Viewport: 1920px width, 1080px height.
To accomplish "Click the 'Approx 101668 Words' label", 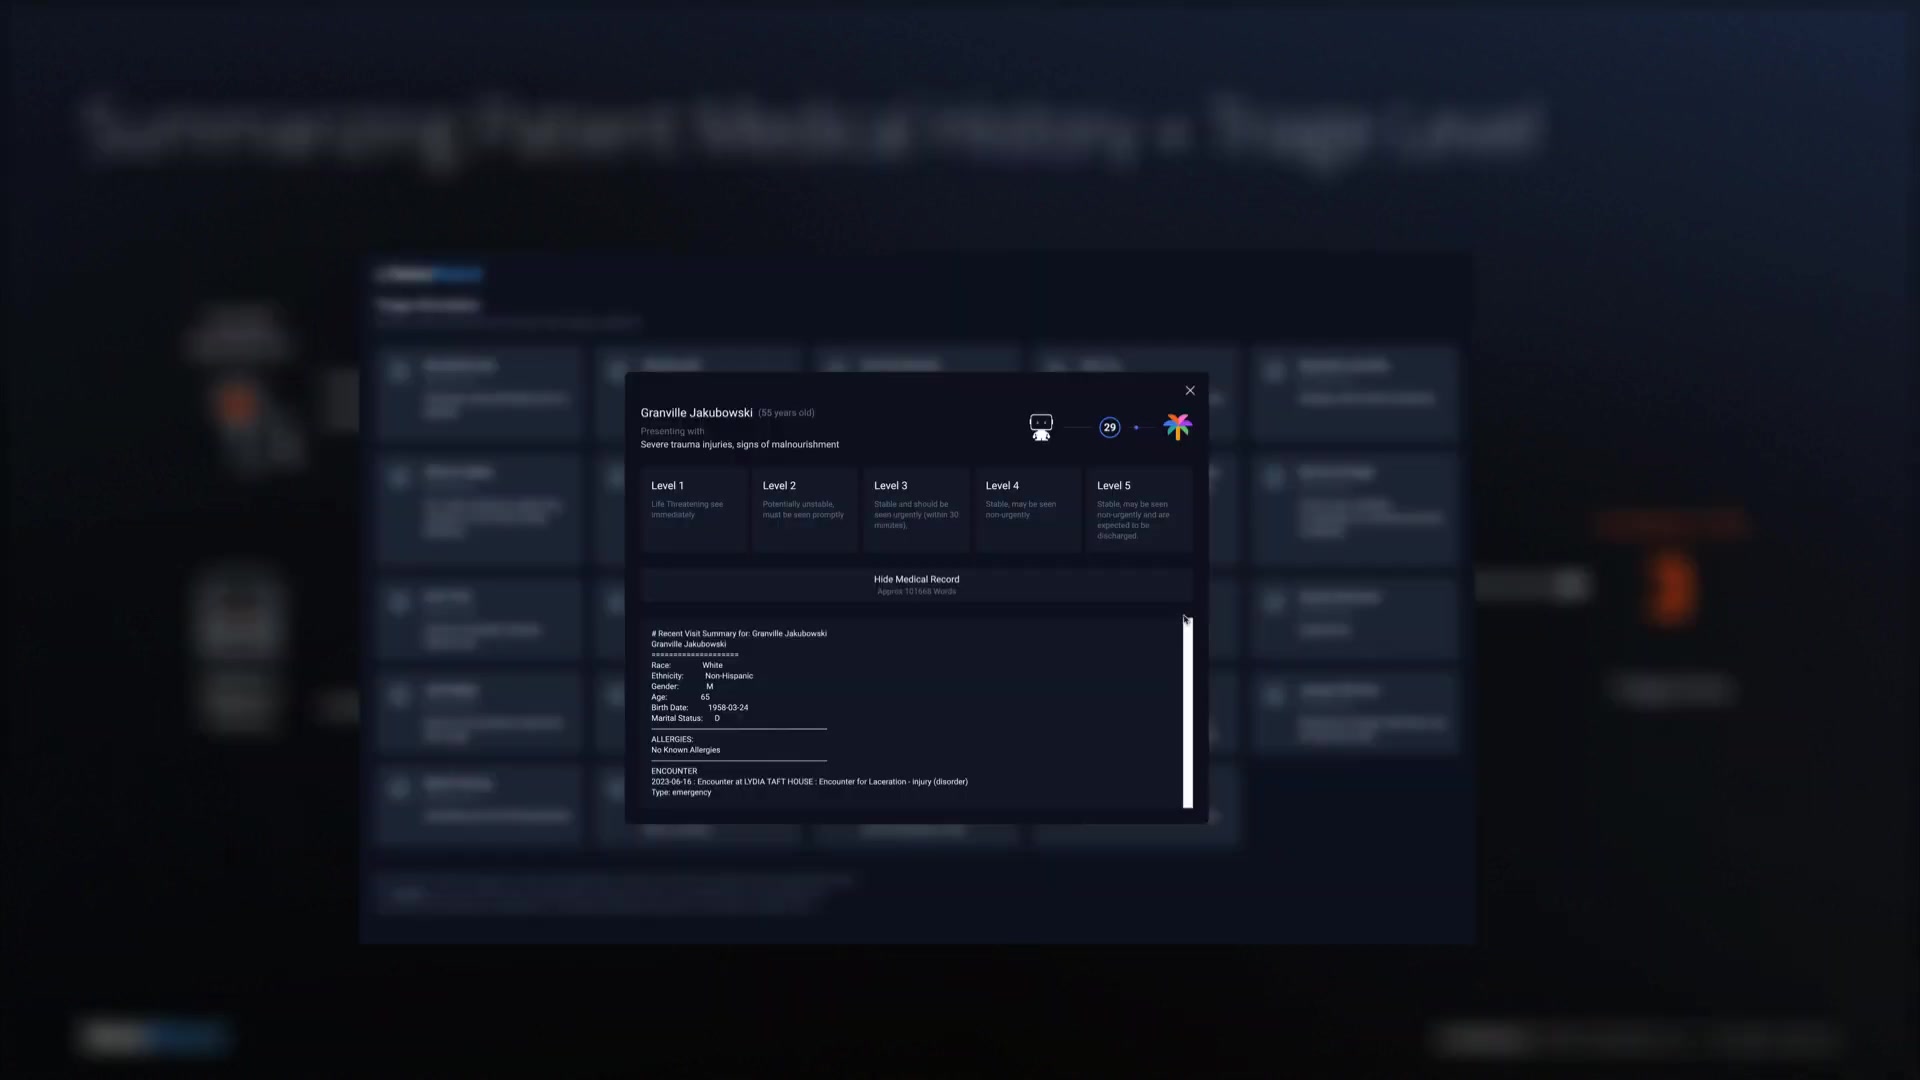I will point(916,592).
